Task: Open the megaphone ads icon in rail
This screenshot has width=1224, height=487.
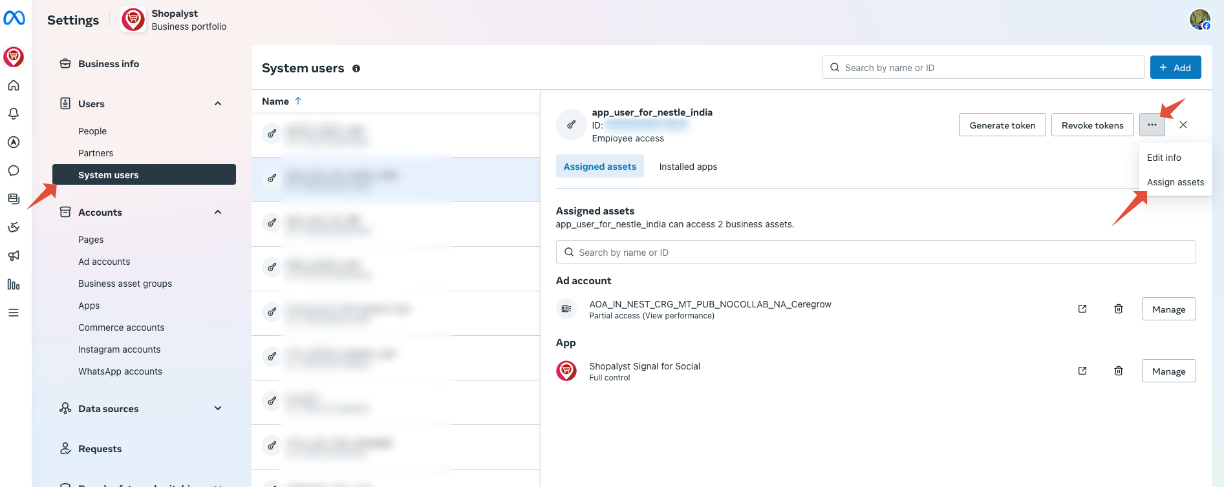Action: pos(13,256)
